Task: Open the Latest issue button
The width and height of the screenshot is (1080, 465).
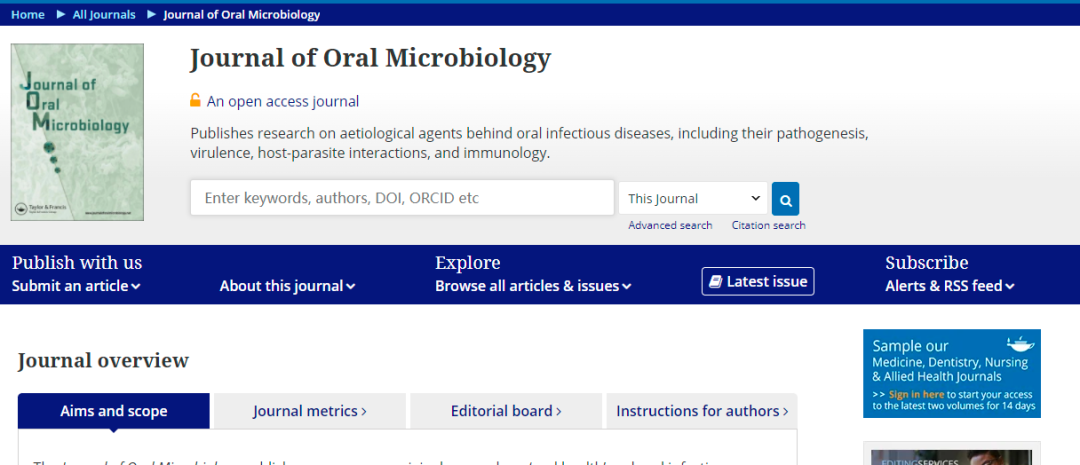Action: pyautogui.click(x=758, y=282)
